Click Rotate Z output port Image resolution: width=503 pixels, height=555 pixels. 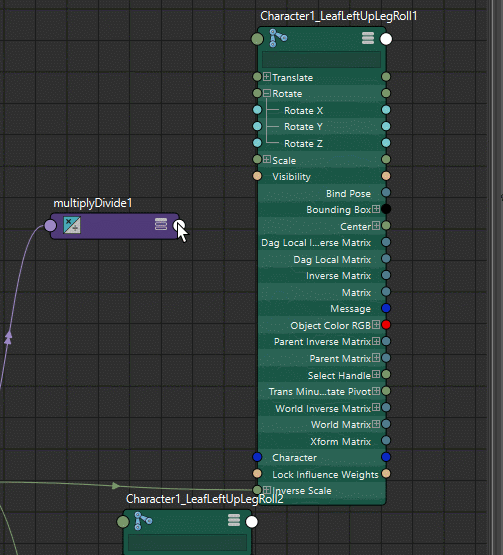(386, 143)
